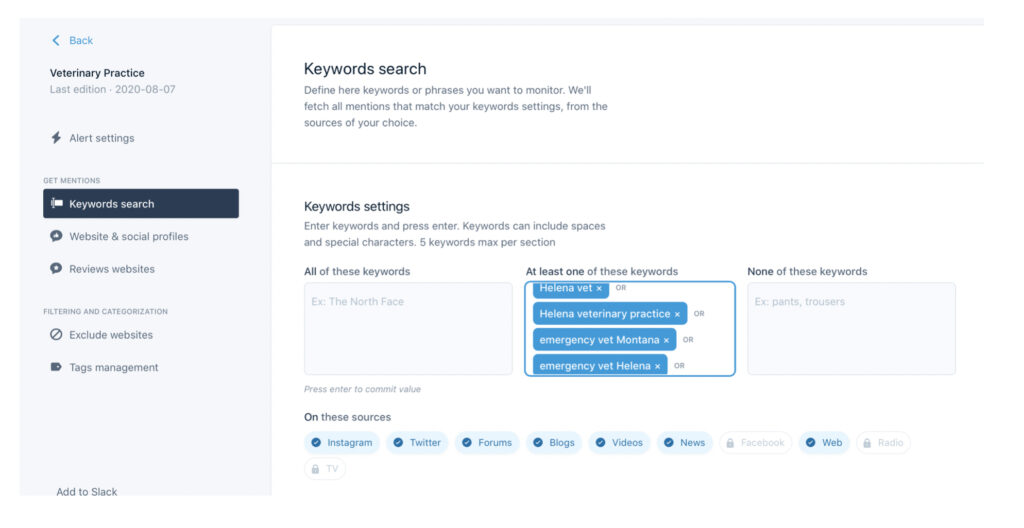The height and width of the screenshot is (528, 1024).
Task: Click the Add to Slack link
Action: 87,491
